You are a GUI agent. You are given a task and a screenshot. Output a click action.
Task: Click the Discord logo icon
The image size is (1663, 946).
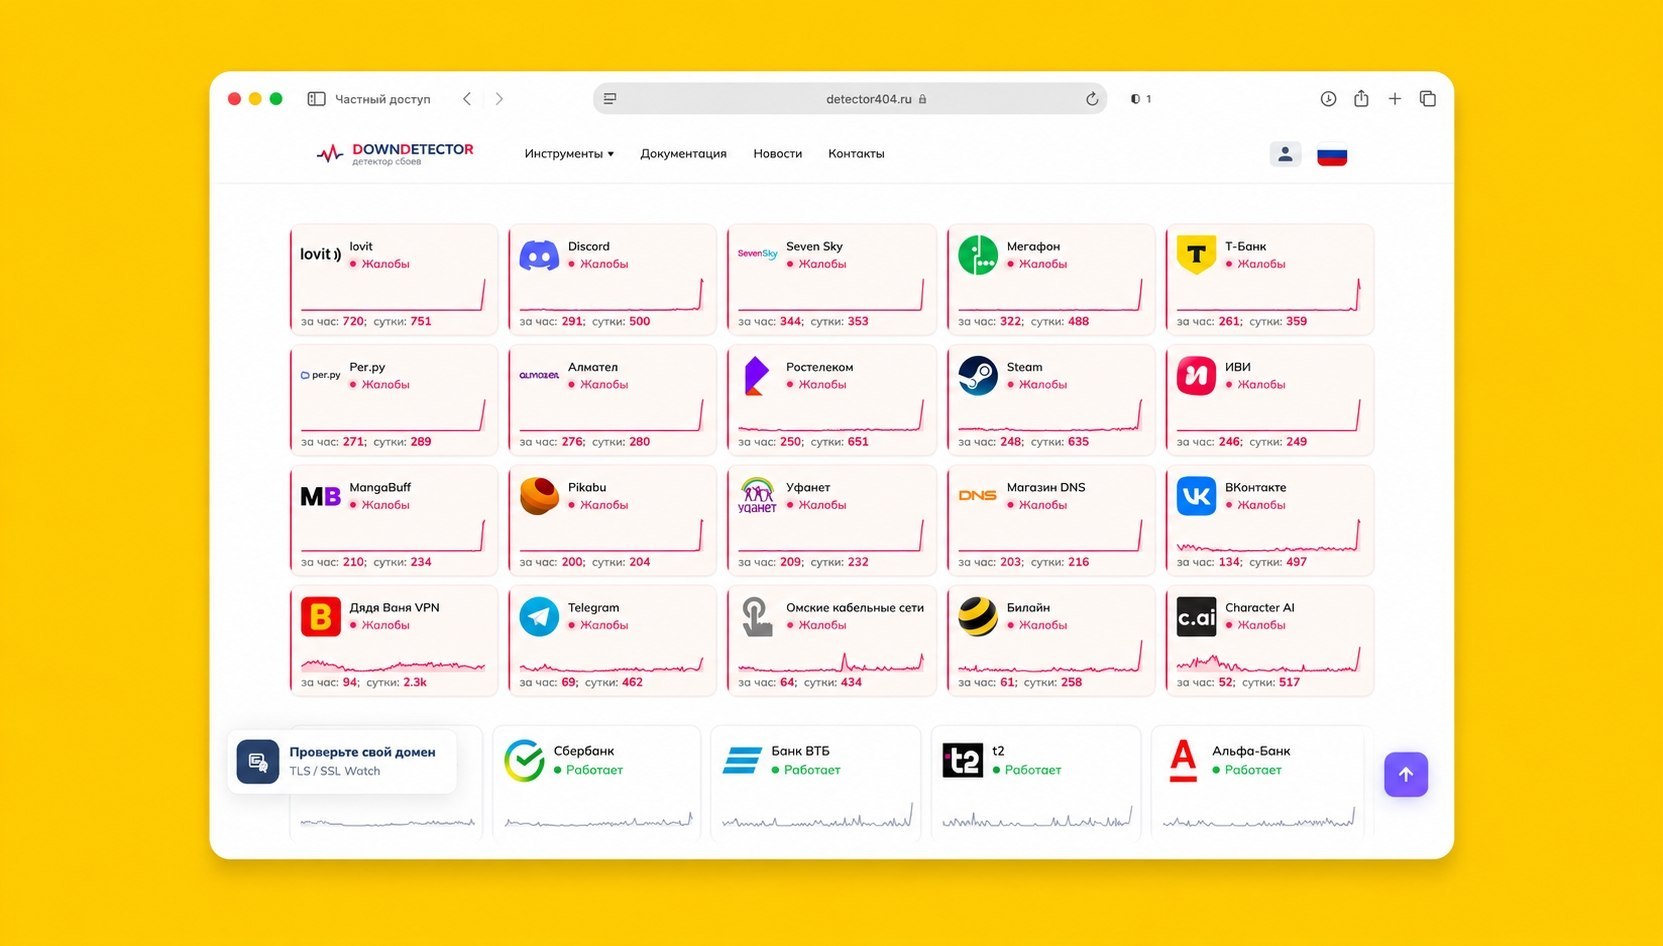539,255
